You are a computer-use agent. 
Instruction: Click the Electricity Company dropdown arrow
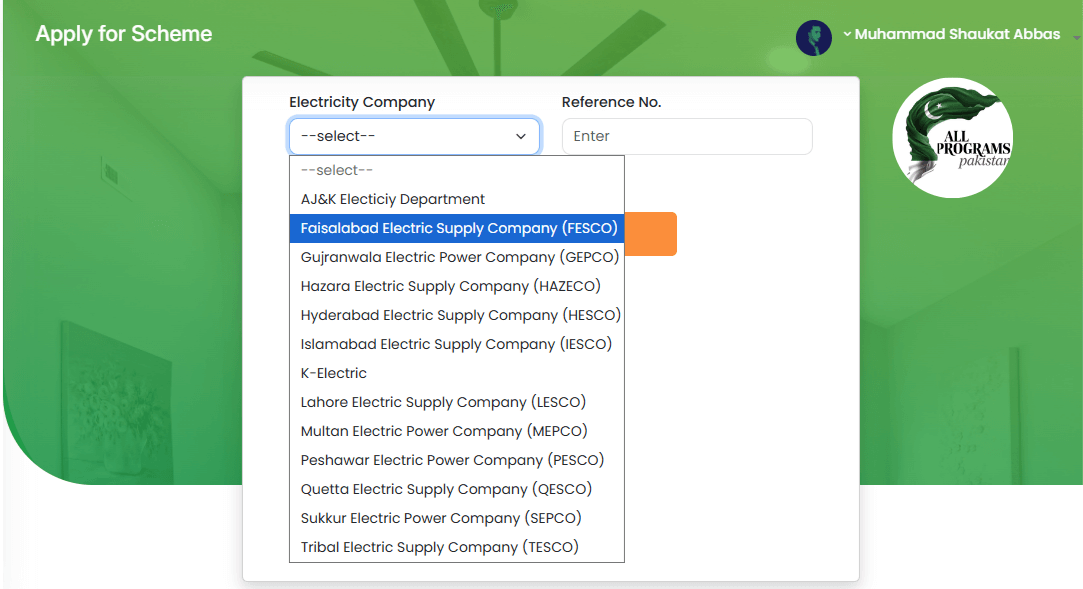[520, 137]
